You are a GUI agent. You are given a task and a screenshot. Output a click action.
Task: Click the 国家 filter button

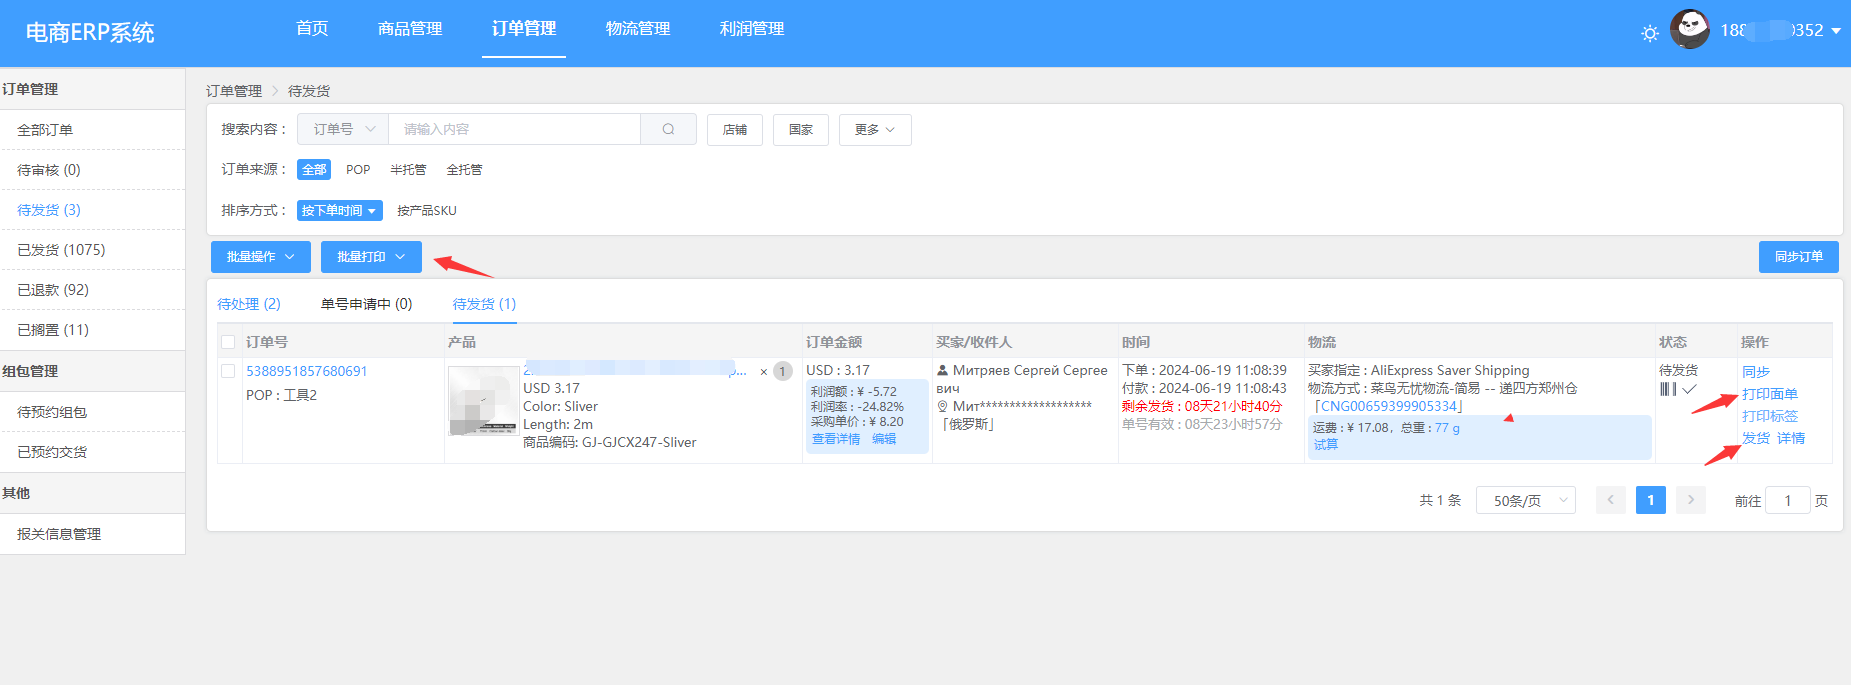pos(801,130)
